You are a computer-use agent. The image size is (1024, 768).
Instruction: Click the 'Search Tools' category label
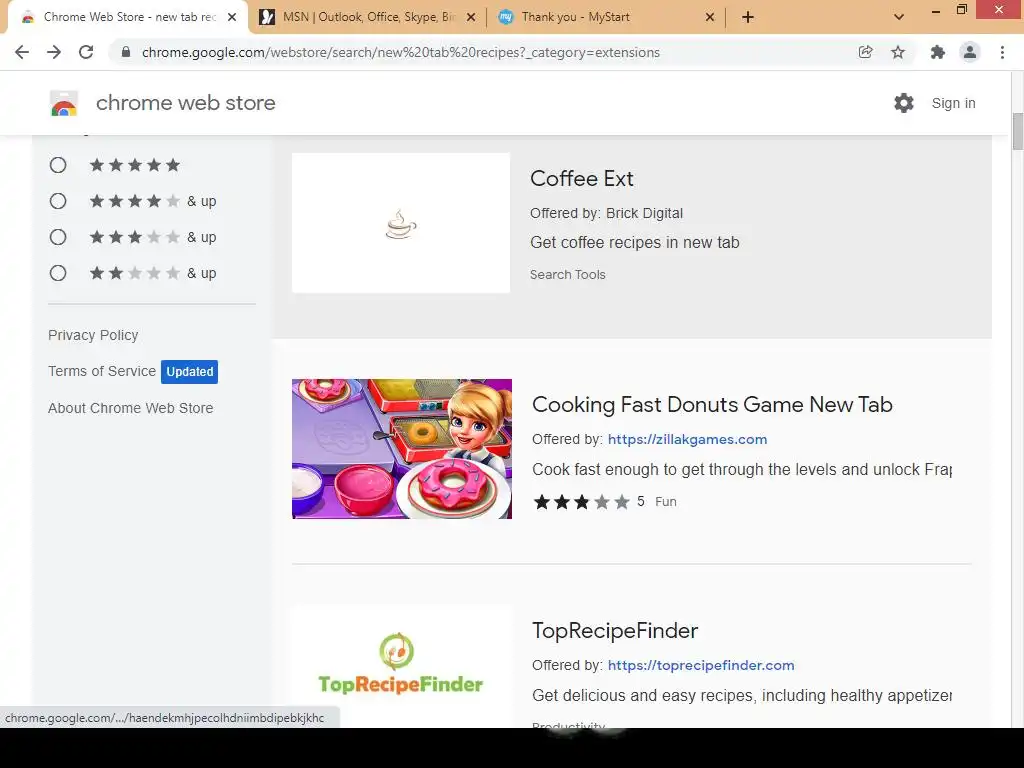(568, 275)
